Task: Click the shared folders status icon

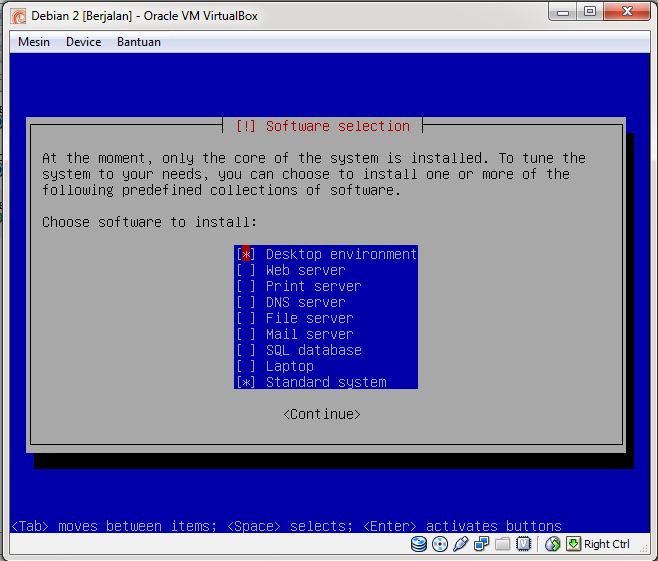Action: (502, 544)
